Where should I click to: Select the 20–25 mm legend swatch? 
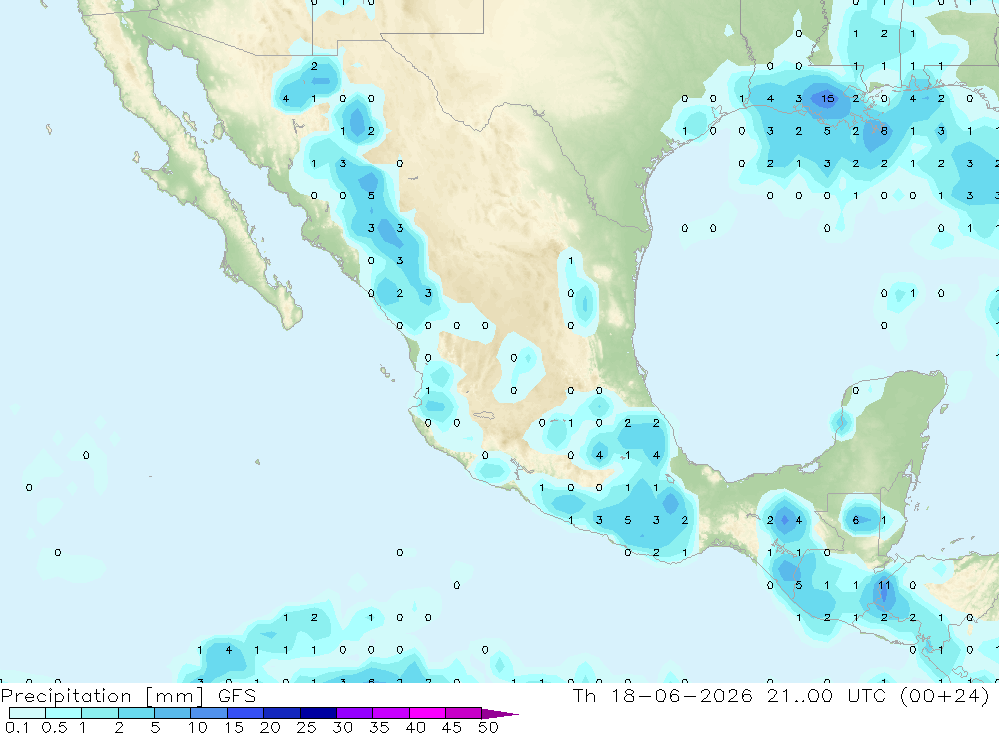coord(282,713)
